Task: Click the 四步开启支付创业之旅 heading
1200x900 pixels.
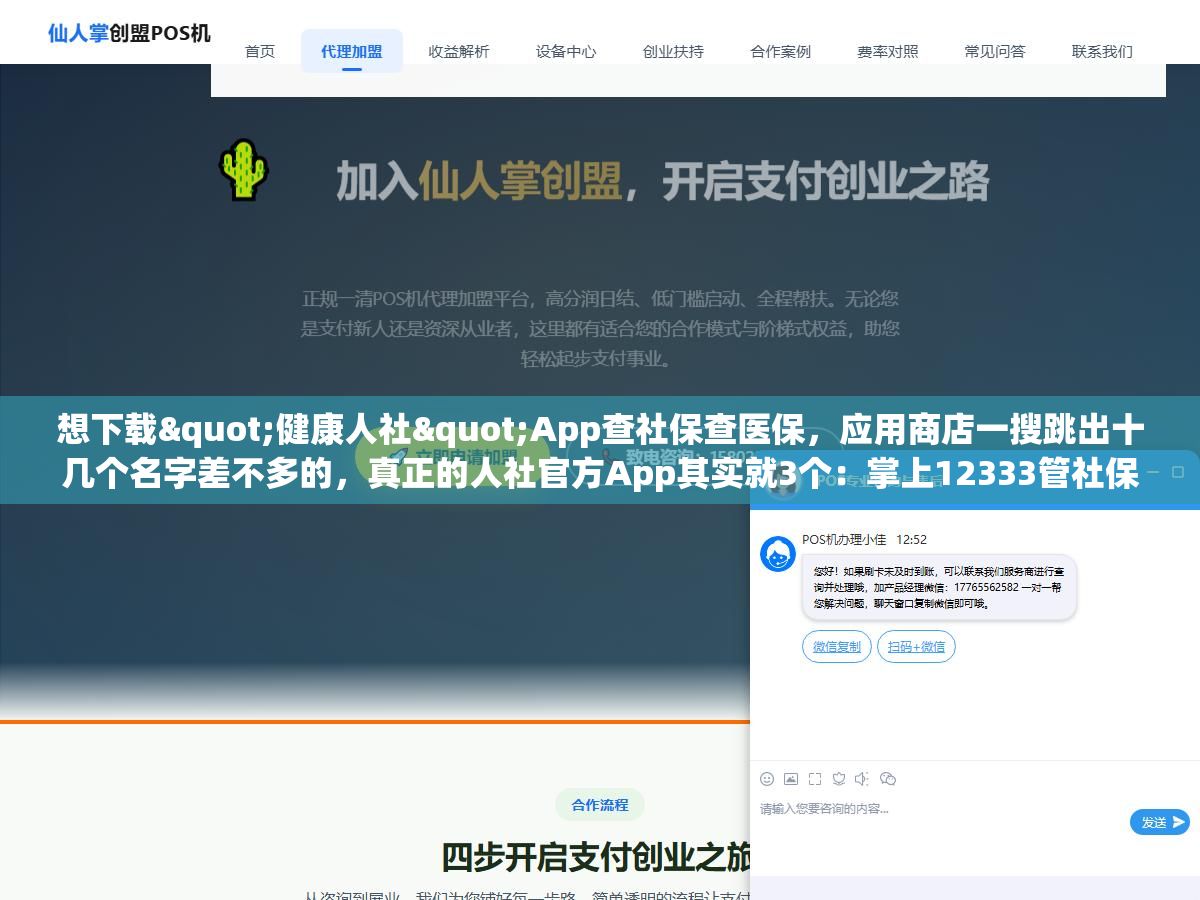Action: point(597,858)
